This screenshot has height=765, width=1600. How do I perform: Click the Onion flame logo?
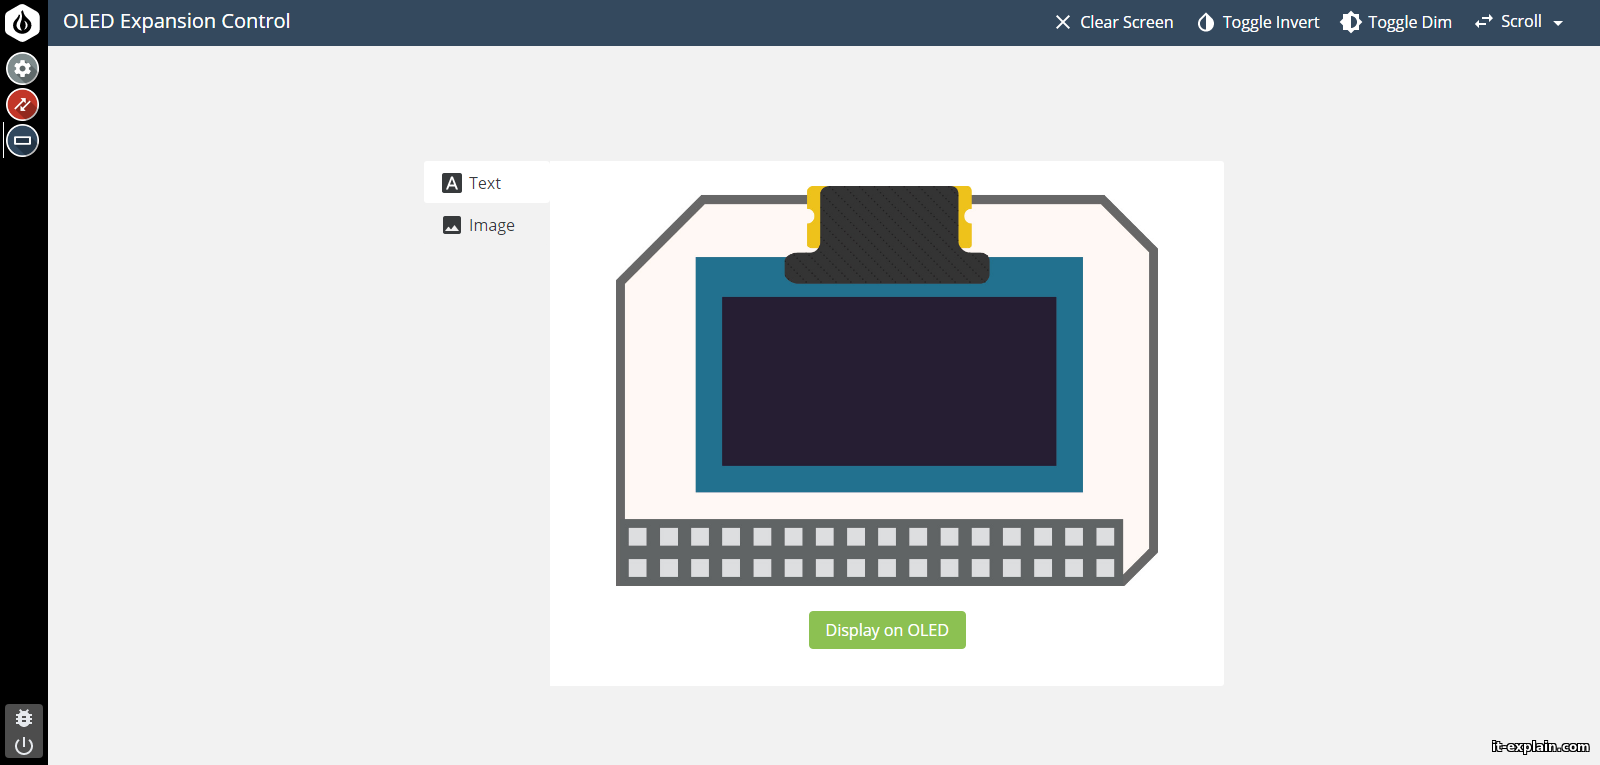click(22, 22)
